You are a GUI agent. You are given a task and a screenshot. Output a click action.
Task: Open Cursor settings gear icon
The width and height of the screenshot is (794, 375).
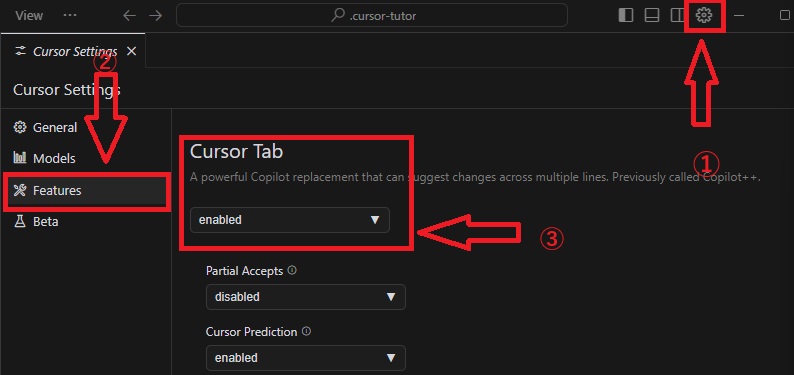tap(704, 16)
